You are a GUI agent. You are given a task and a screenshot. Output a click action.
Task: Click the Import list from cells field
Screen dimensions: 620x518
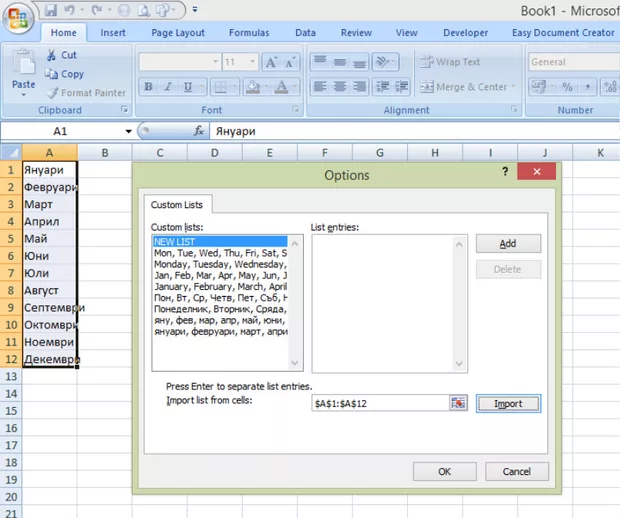point(380,403)
